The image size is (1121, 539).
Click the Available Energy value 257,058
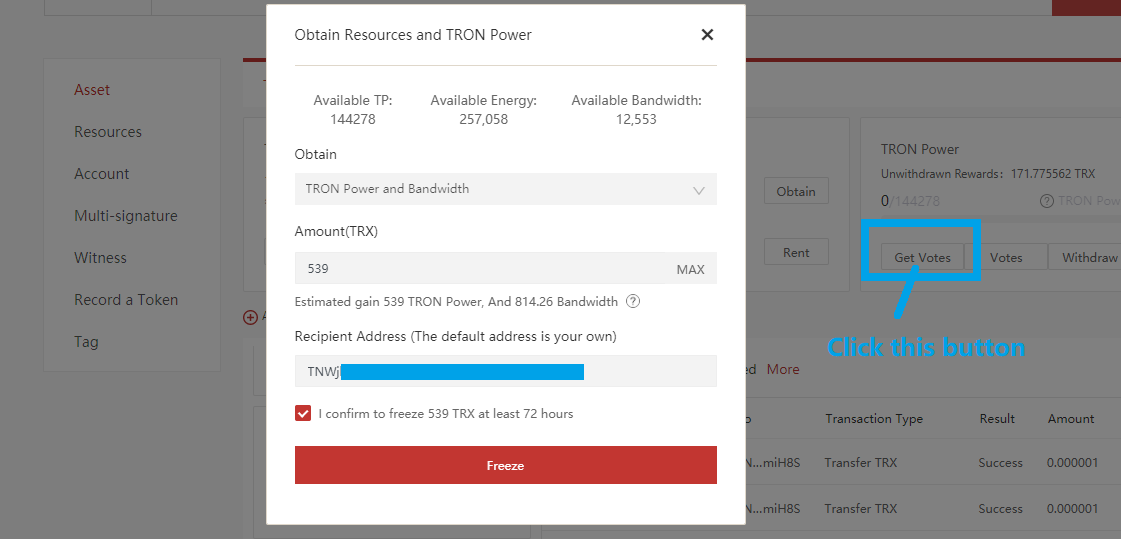coord(483,119)
